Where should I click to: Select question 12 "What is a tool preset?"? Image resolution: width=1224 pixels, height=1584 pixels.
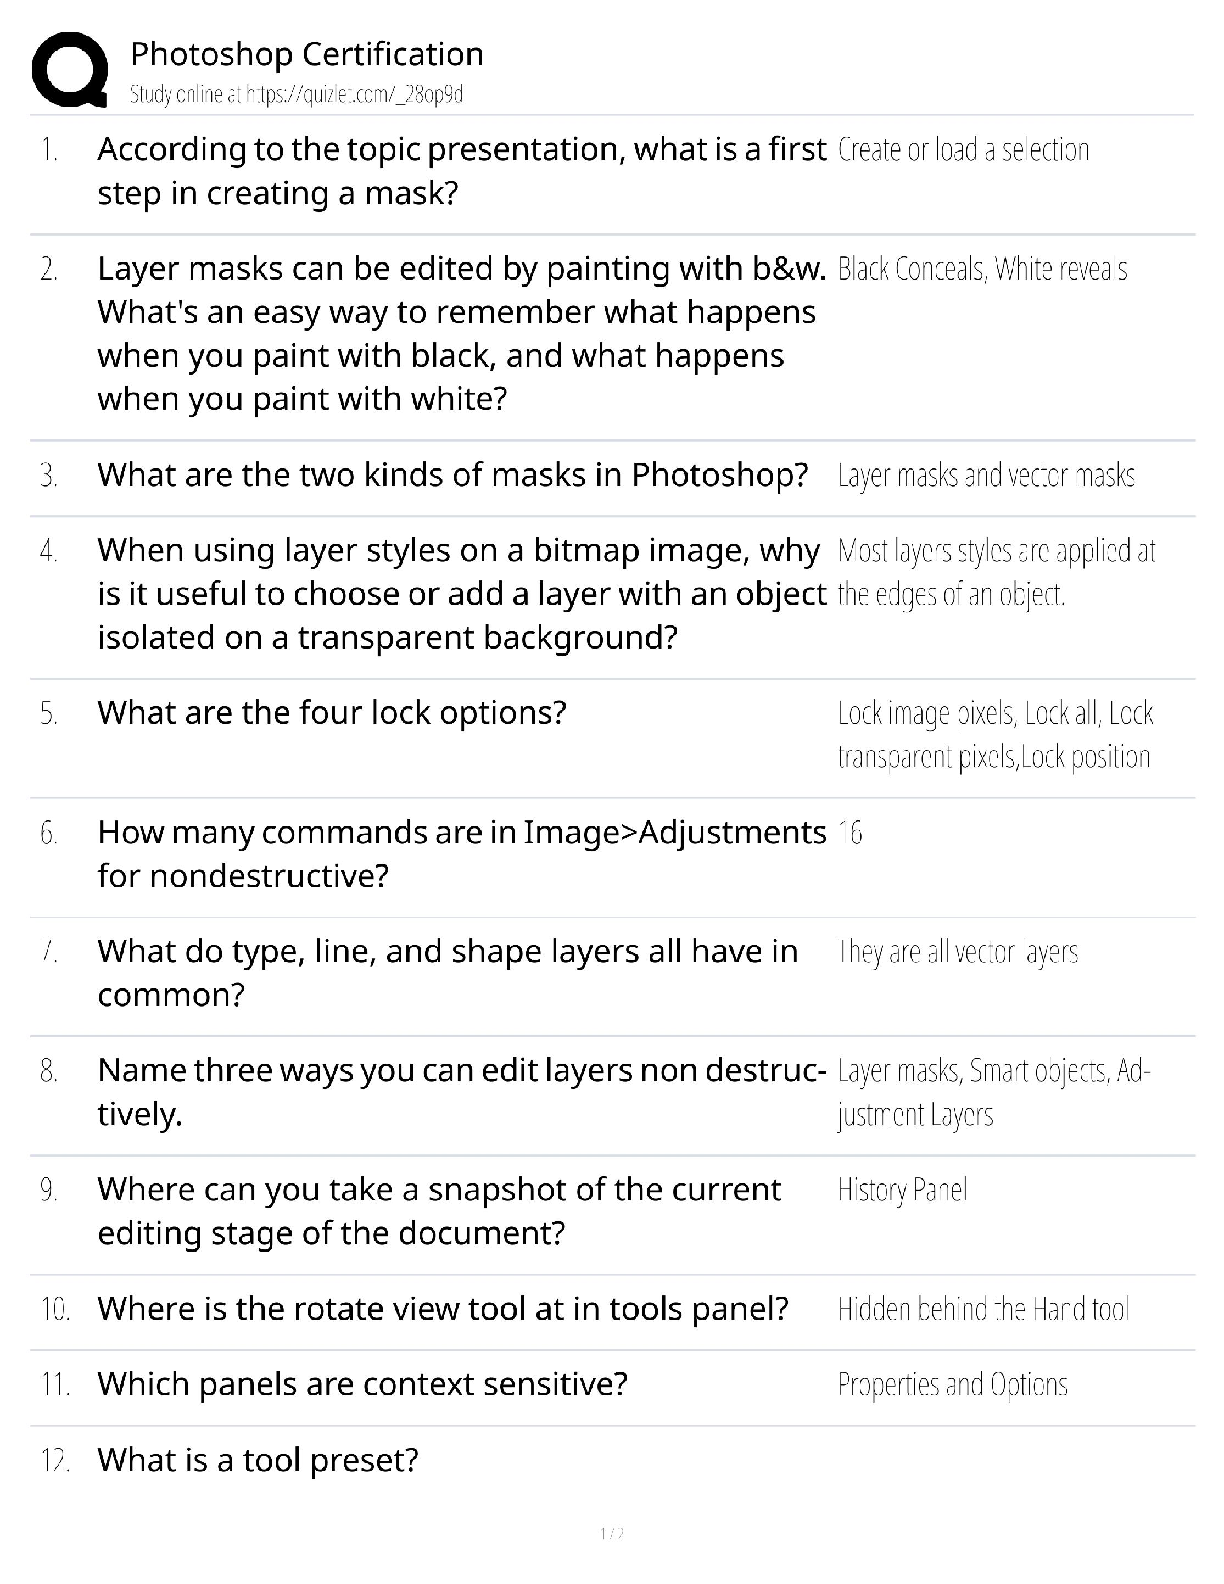(258, 1460)
